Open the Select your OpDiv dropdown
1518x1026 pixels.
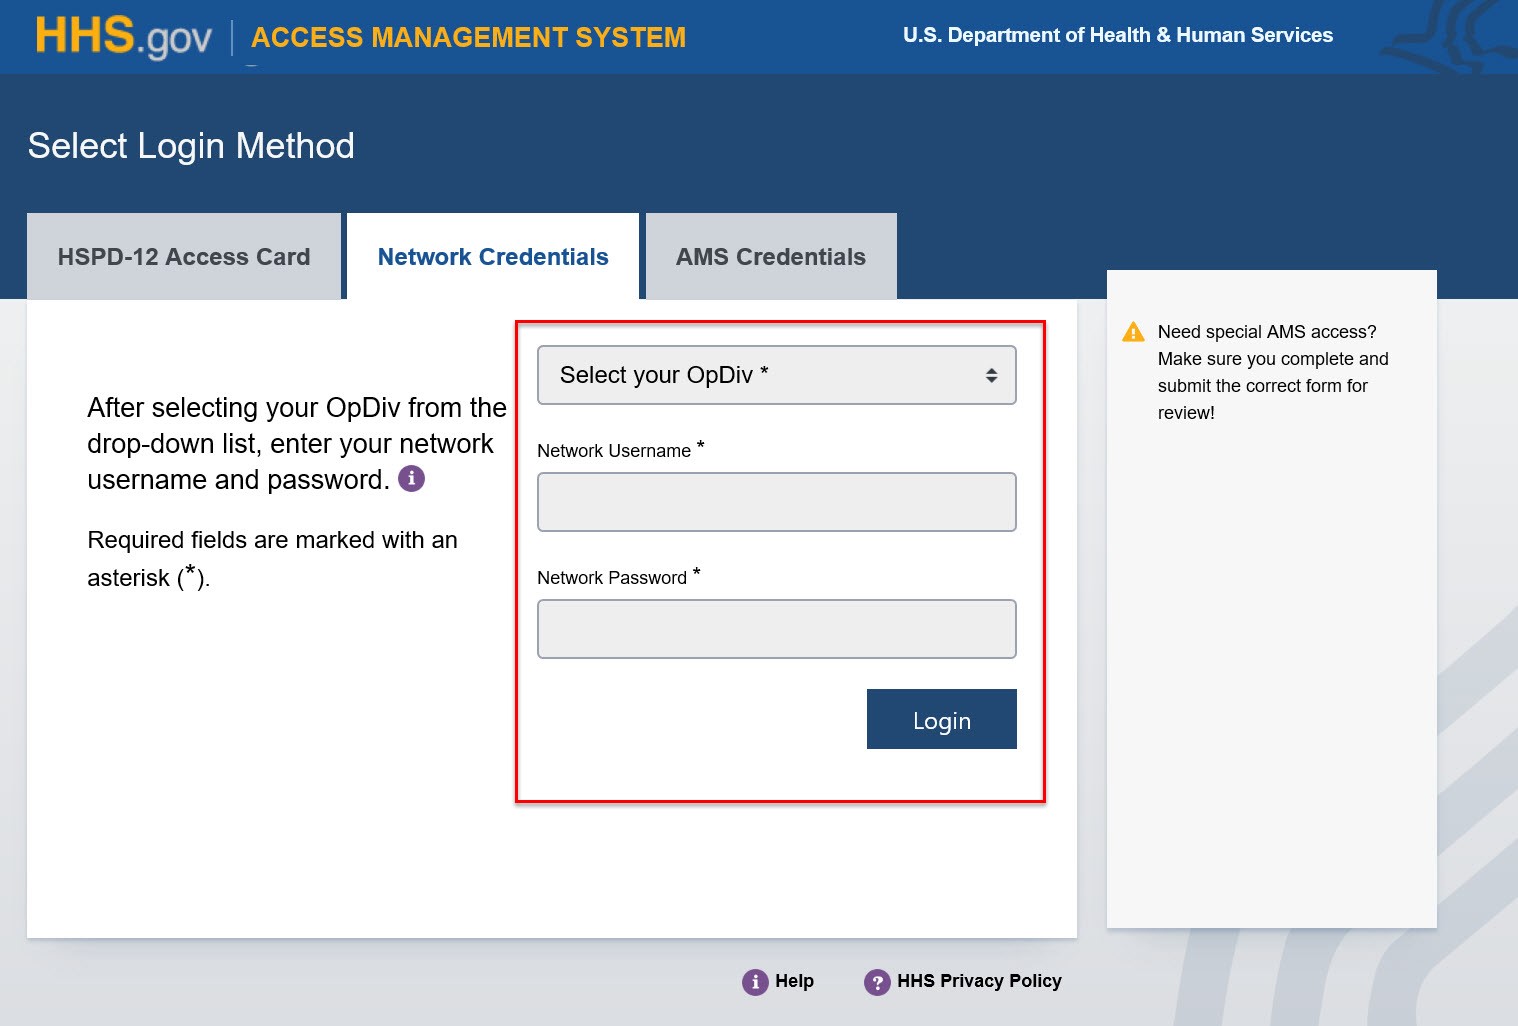776,375
